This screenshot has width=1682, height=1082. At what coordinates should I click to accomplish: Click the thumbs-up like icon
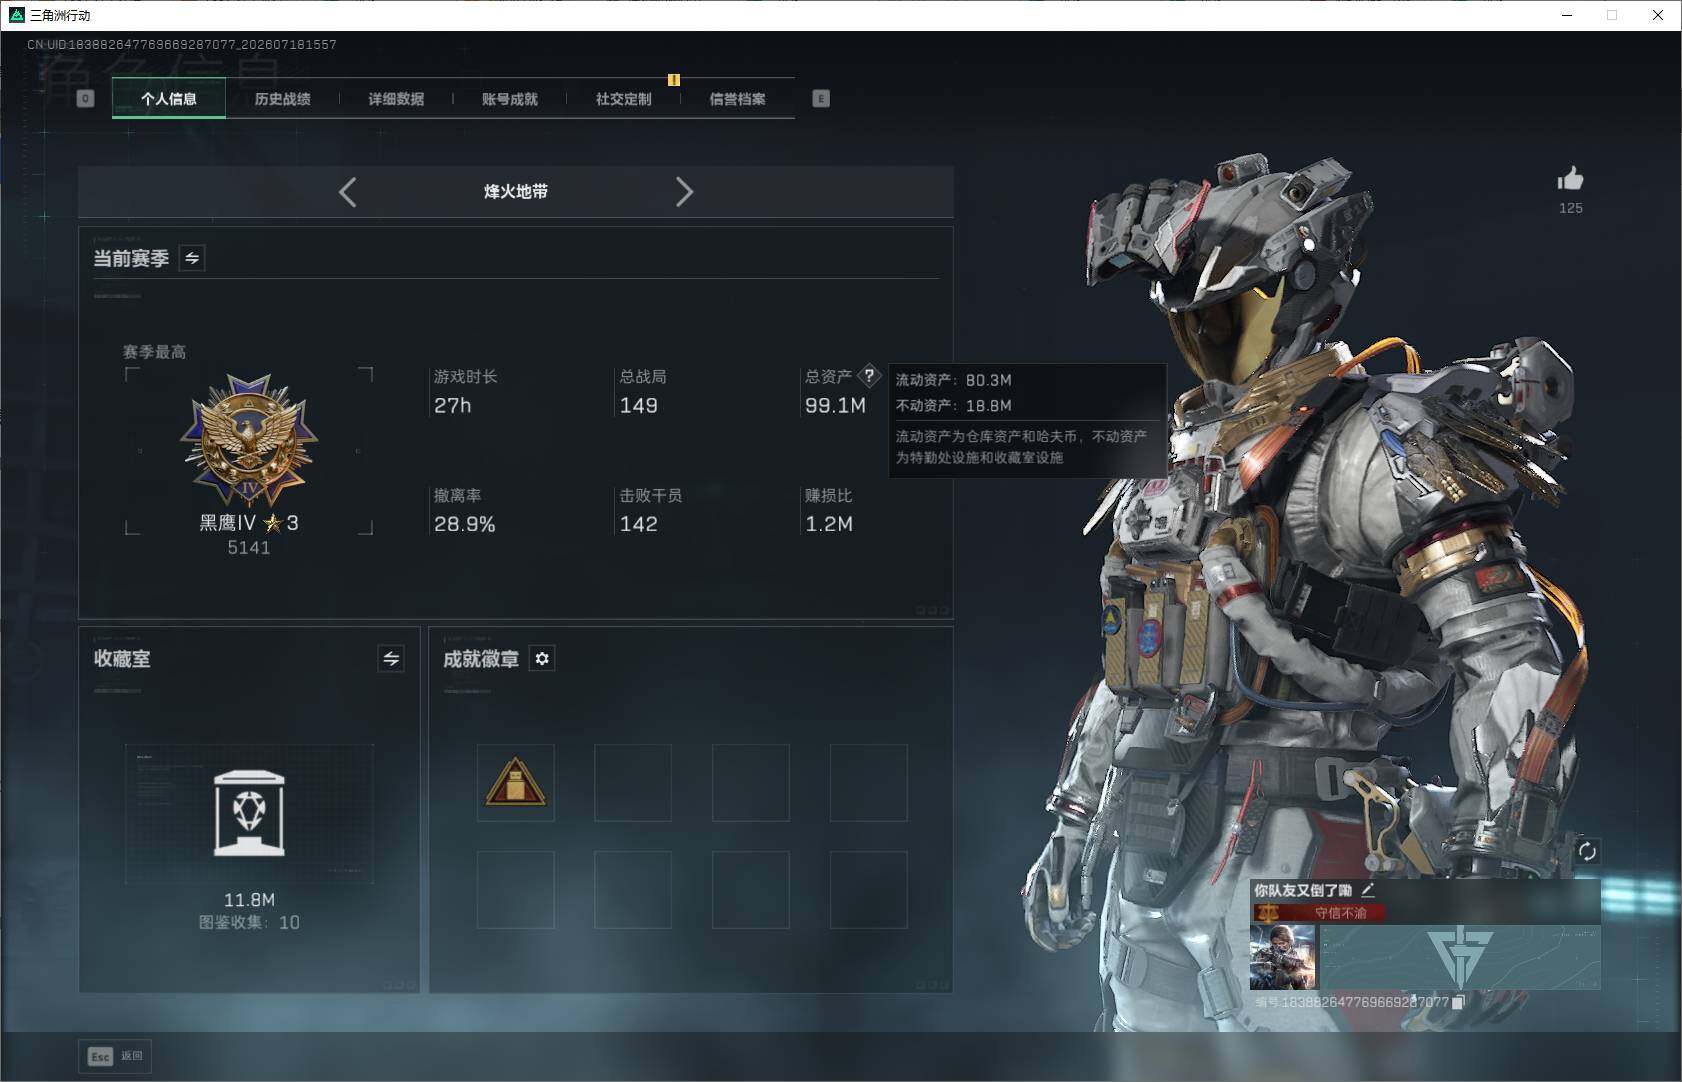(1570, 179)
